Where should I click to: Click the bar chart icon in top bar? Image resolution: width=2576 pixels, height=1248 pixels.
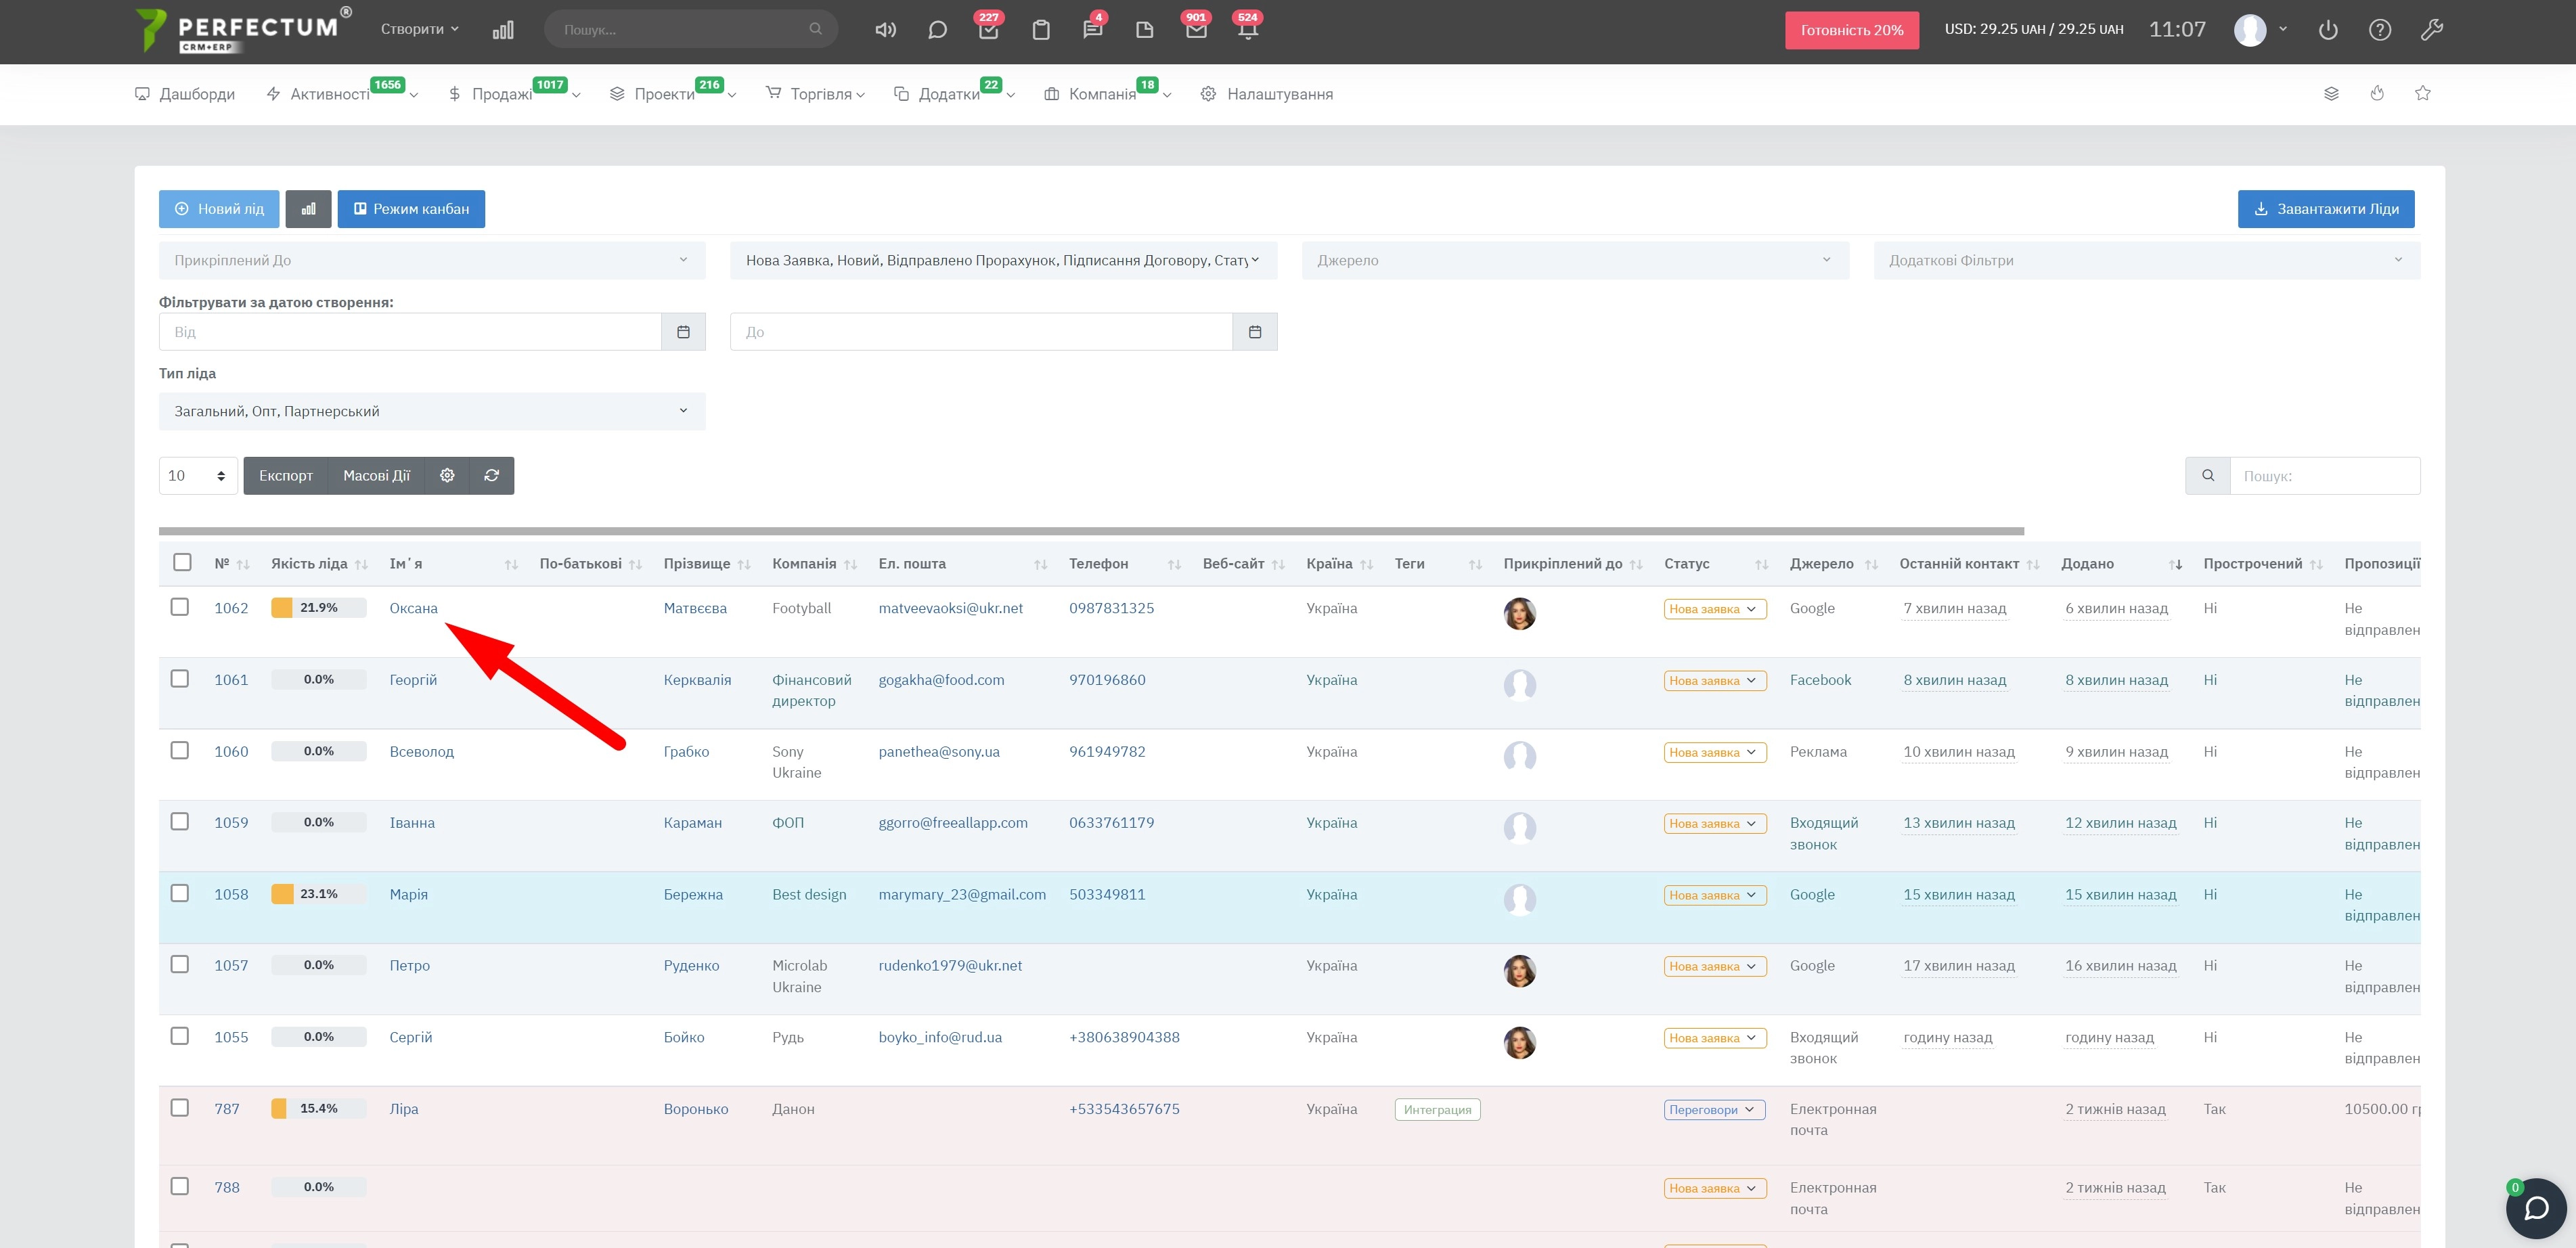pyautogui.click(x=503, y=30)
